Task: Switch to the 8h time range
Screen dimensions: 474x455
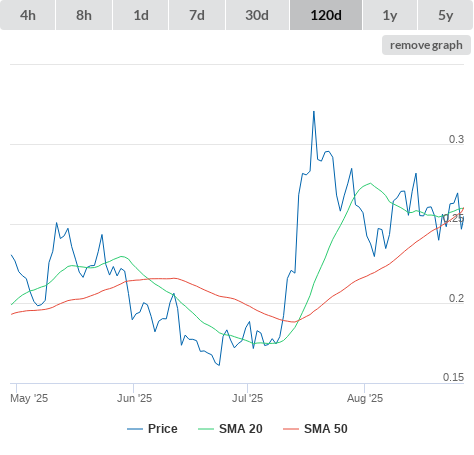Action: point(84,15)
